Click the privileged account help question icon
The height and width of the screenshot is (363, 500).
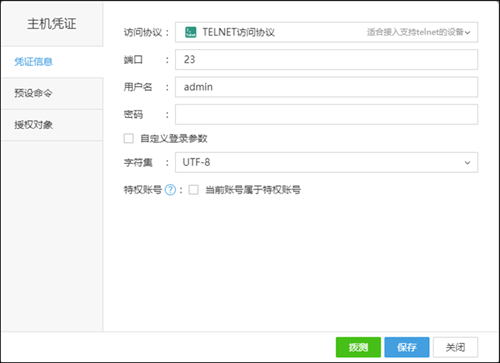click(x=170, y=190)
